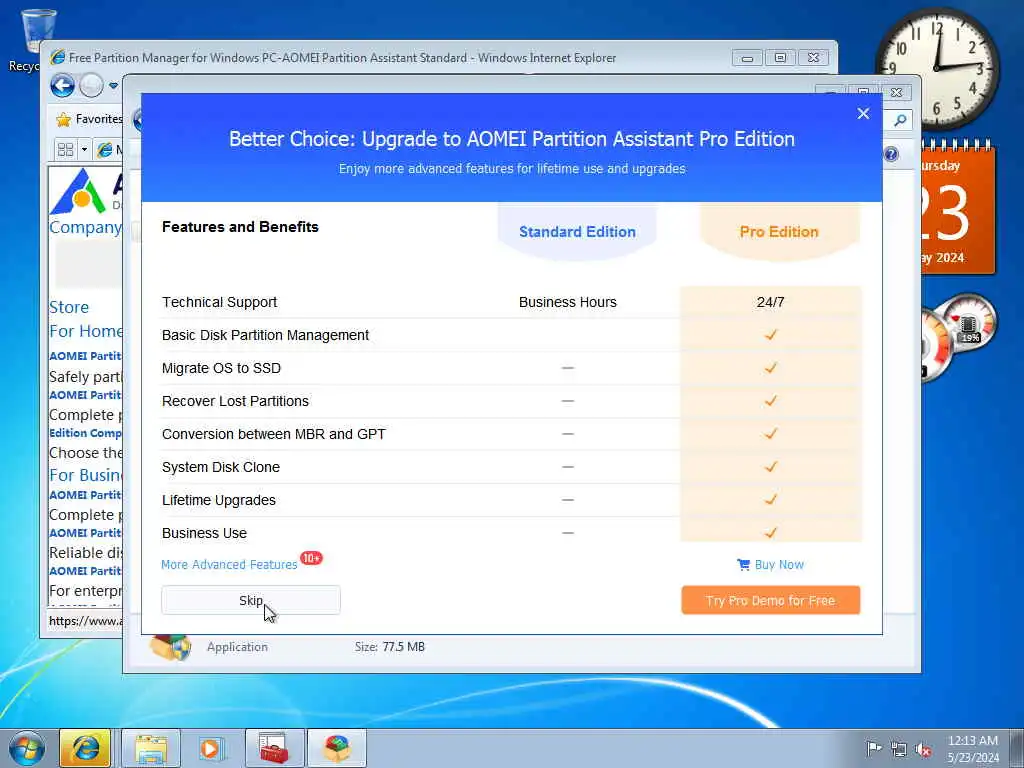Click Basic Disk Partition Management label
The image size is (1024, 768).
265,335
